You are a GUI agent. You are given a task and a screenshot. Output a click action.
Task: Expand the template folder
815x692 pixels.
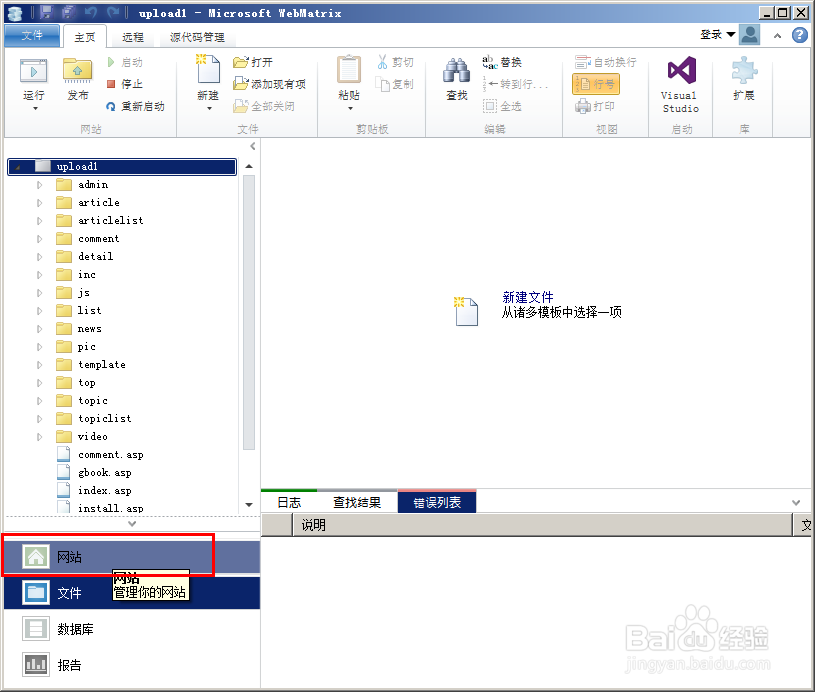pyautogui.click(x=40, y=365)
